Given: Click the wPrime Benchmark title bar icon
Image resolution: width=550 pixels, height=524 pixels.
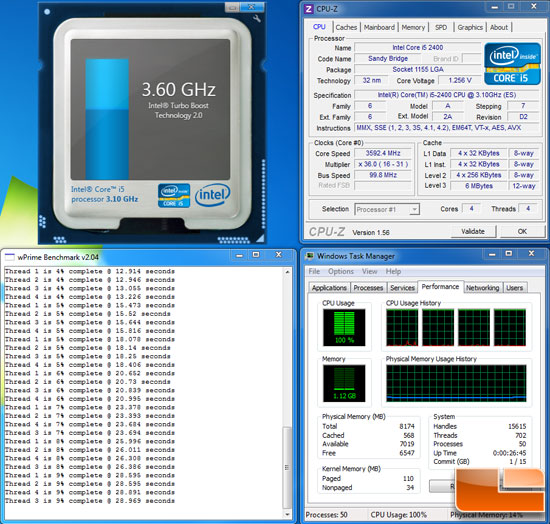Looking at the screenshot, I should click(9, 257).
